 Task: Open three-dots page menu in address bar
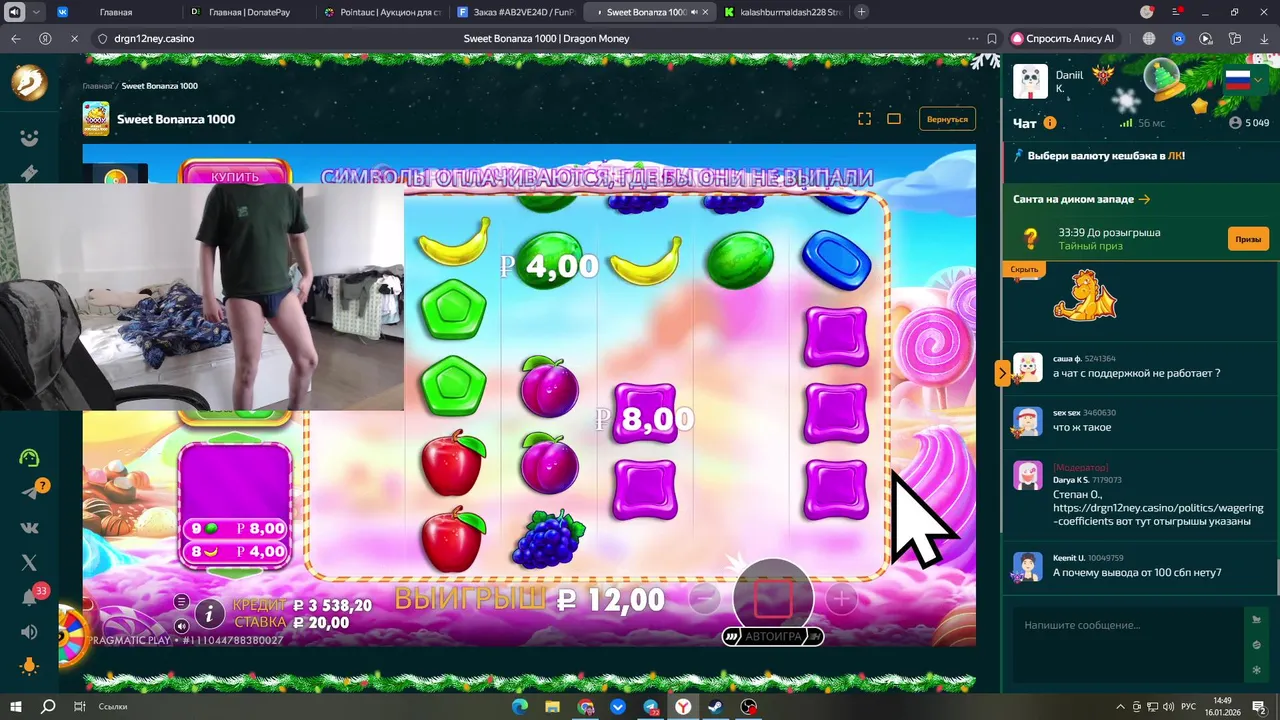point(973,38)
